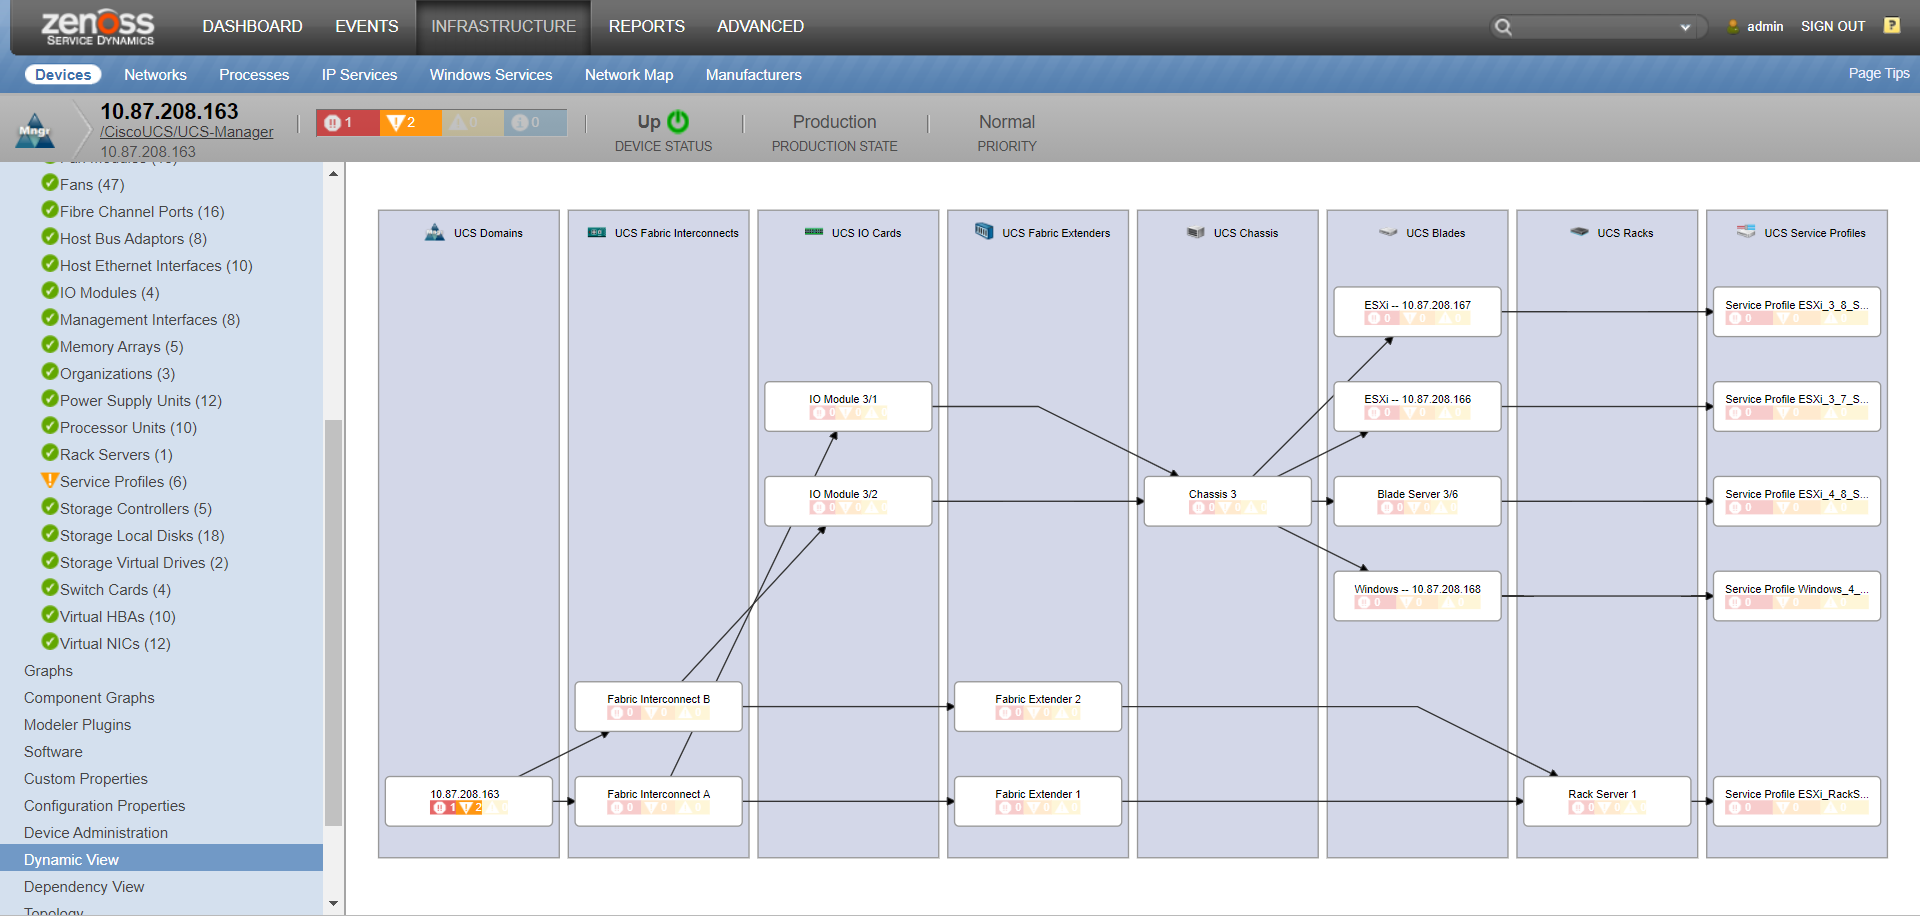Click the search magnifier icon
Viewport: 1920px width, 916px height.
pos(1503,27)
